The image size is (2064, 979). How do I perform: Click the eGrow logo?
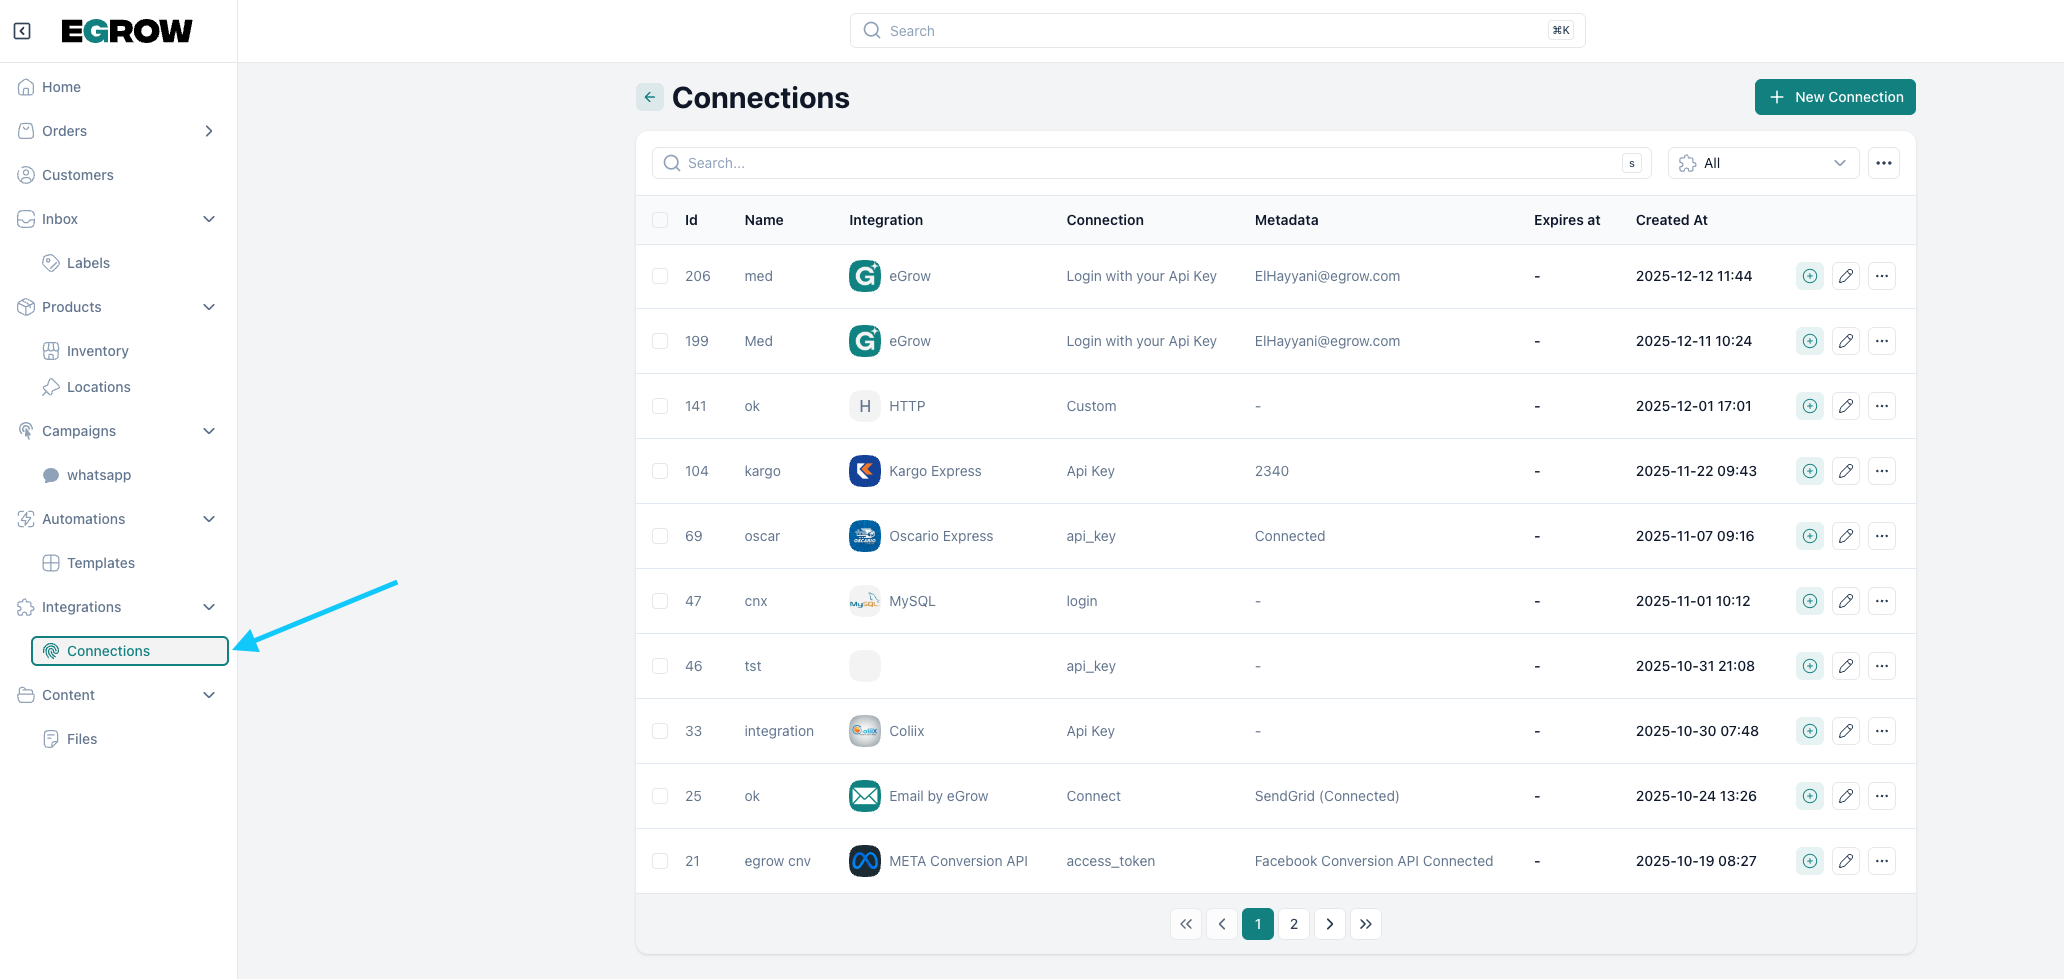point(127,31)
